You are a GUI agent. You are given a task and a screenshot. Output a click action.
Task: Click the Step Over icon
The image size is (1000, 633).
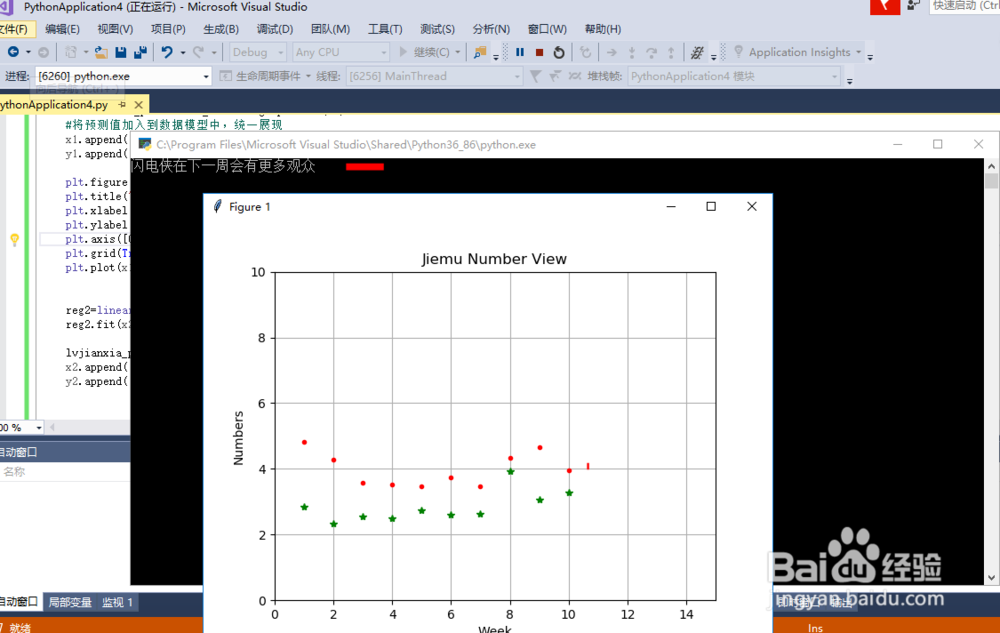pos(651,52)
